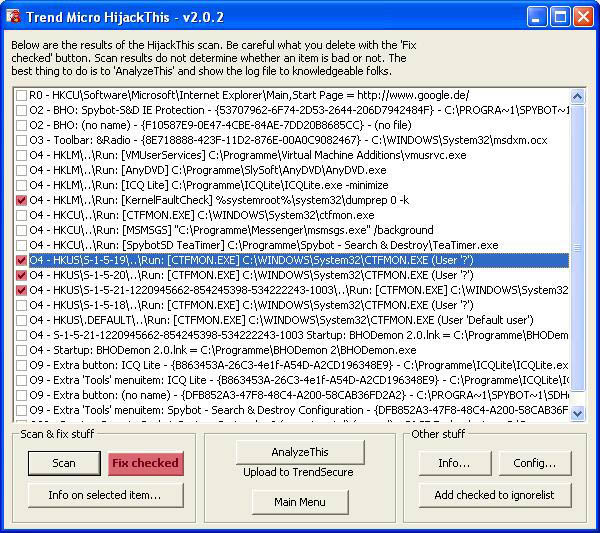The height and width of the screenshot is (533, 600).
Task: Uncheck the highlighted S-1-5-19 CTFMON entry
Action: [21, 260]
